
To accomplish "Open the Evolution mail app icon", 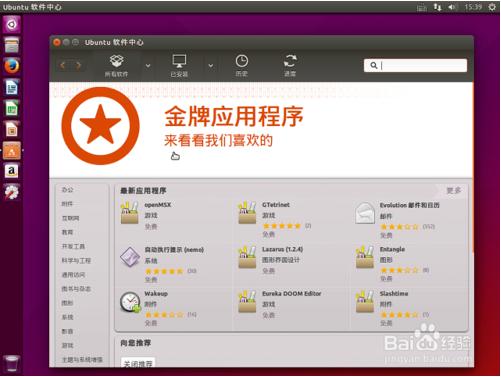I will [x=365, y=213].
